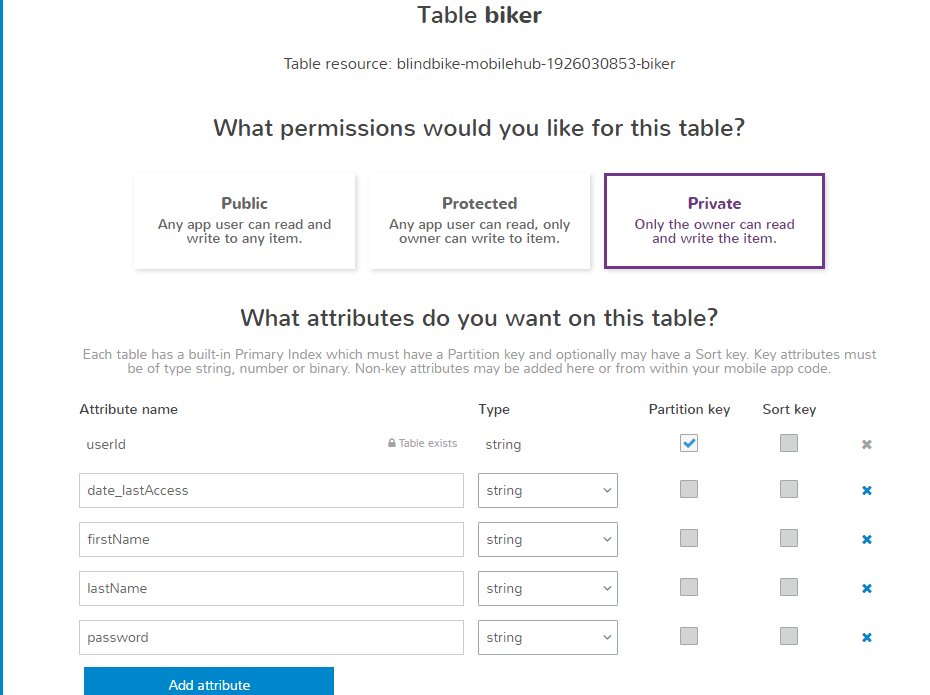Remove the date_lastAccess attribute row
The width and height of the screenshot is (930, 695).
coord(867,491)
